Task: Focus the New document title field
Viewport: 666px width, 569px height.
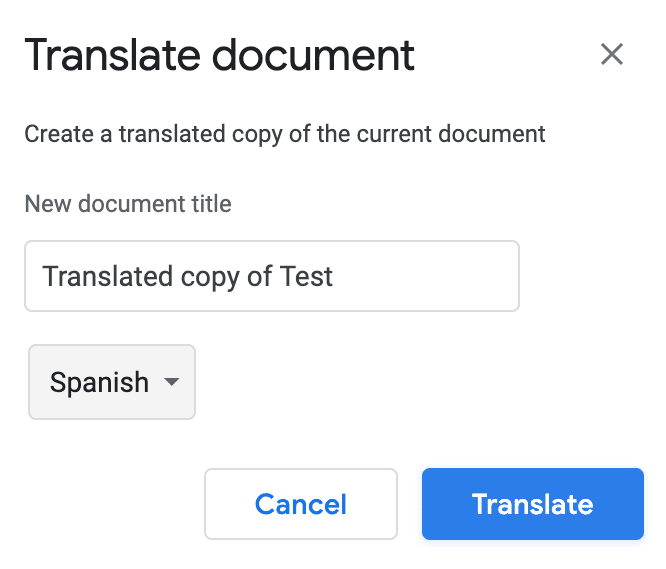Action: coord(272,276)
